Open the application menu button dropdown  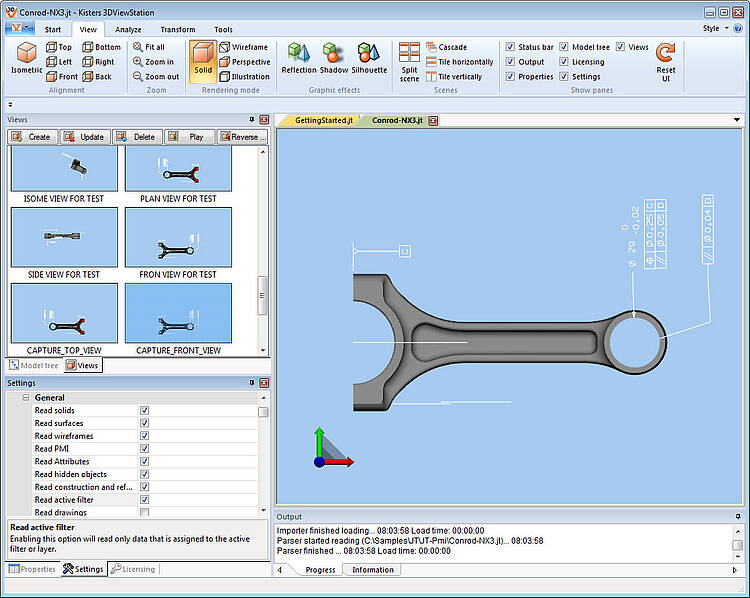pos(19,28)
